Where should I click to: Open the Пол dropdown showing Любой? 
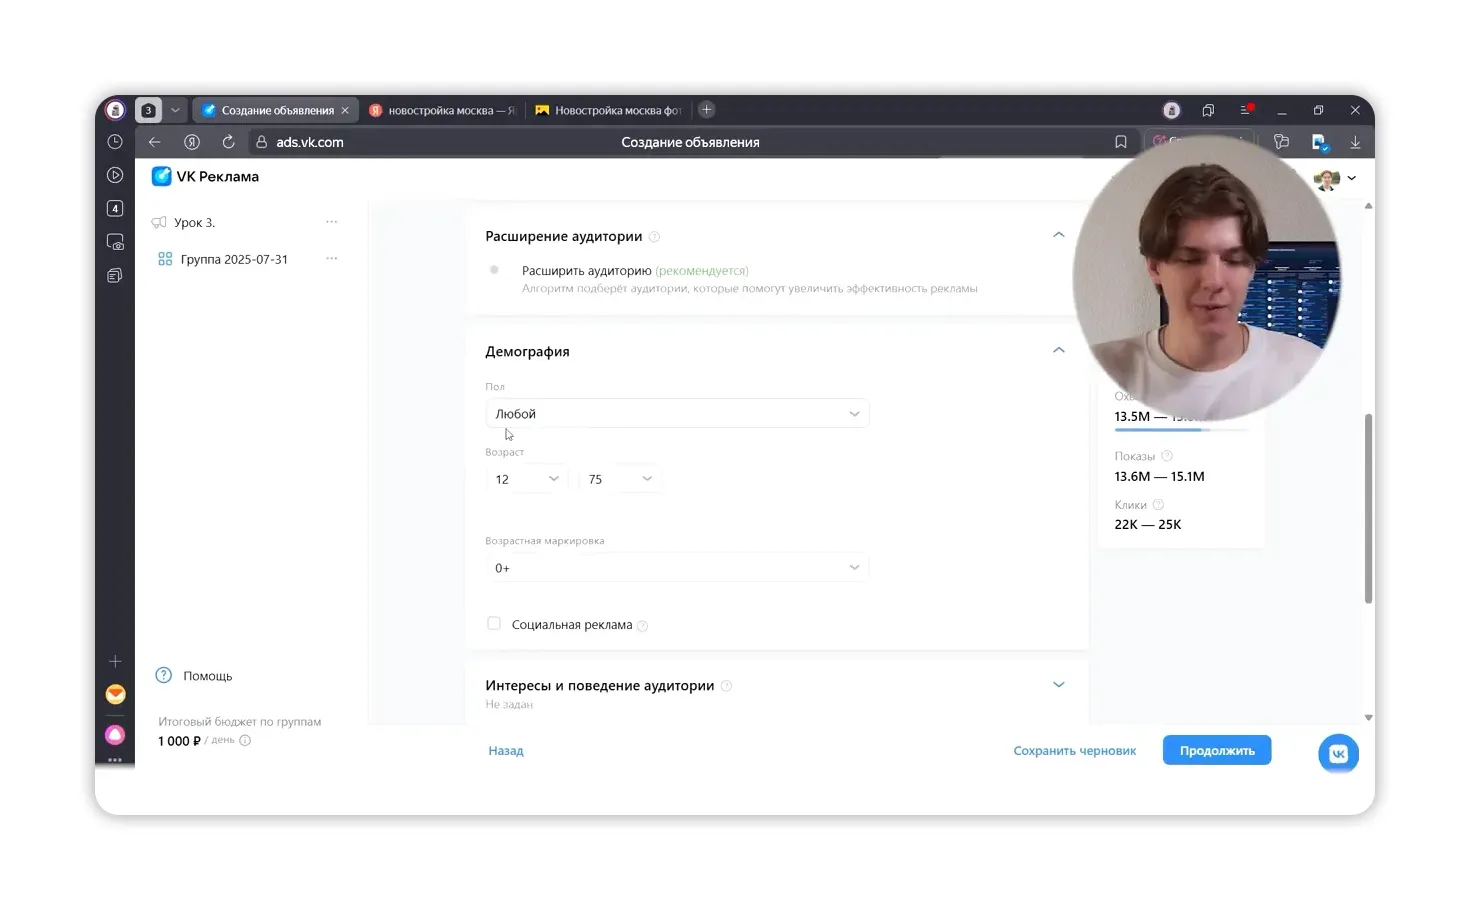[677, 412]
